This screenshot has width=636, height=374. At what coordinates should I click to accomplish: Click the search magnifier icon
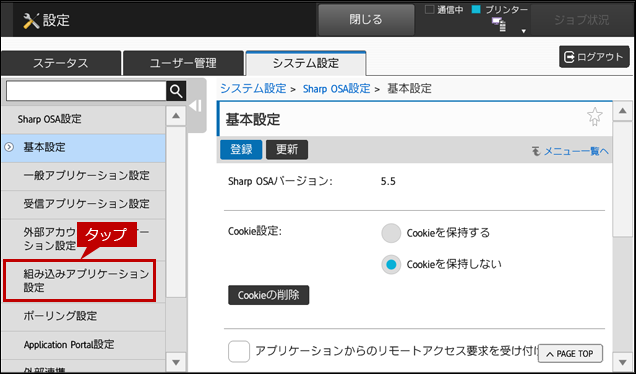tap(176, 91)
